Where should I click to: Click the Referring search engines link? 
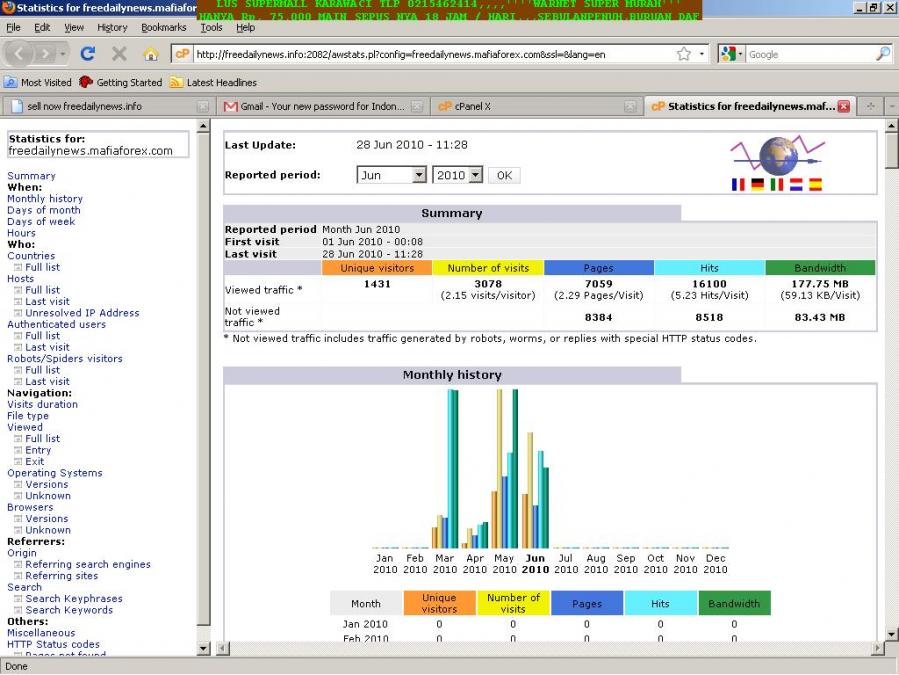[x=88, y=565]
